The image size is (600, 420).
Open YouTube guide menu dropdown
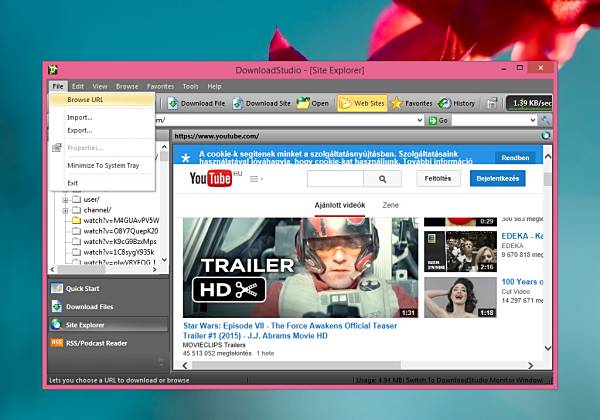(256, 179)
